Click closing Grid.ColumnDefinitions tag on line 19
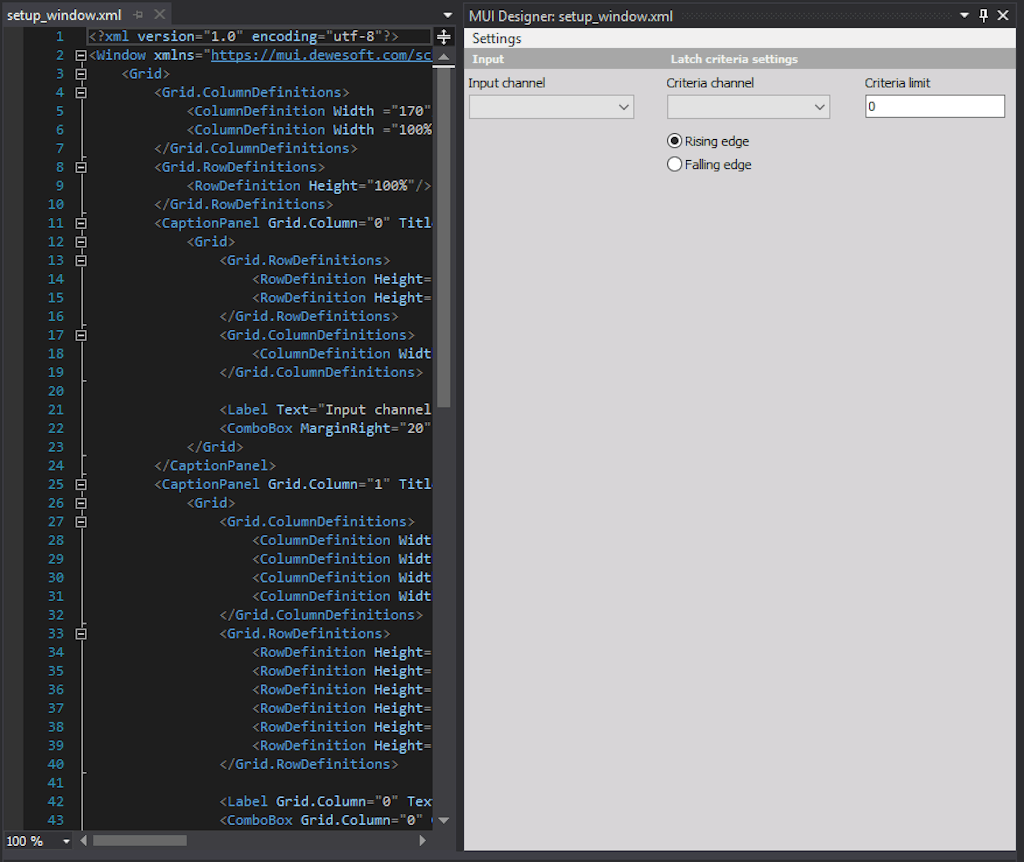The height and width of the screenshot is (862, 1024). pos(321,372)
